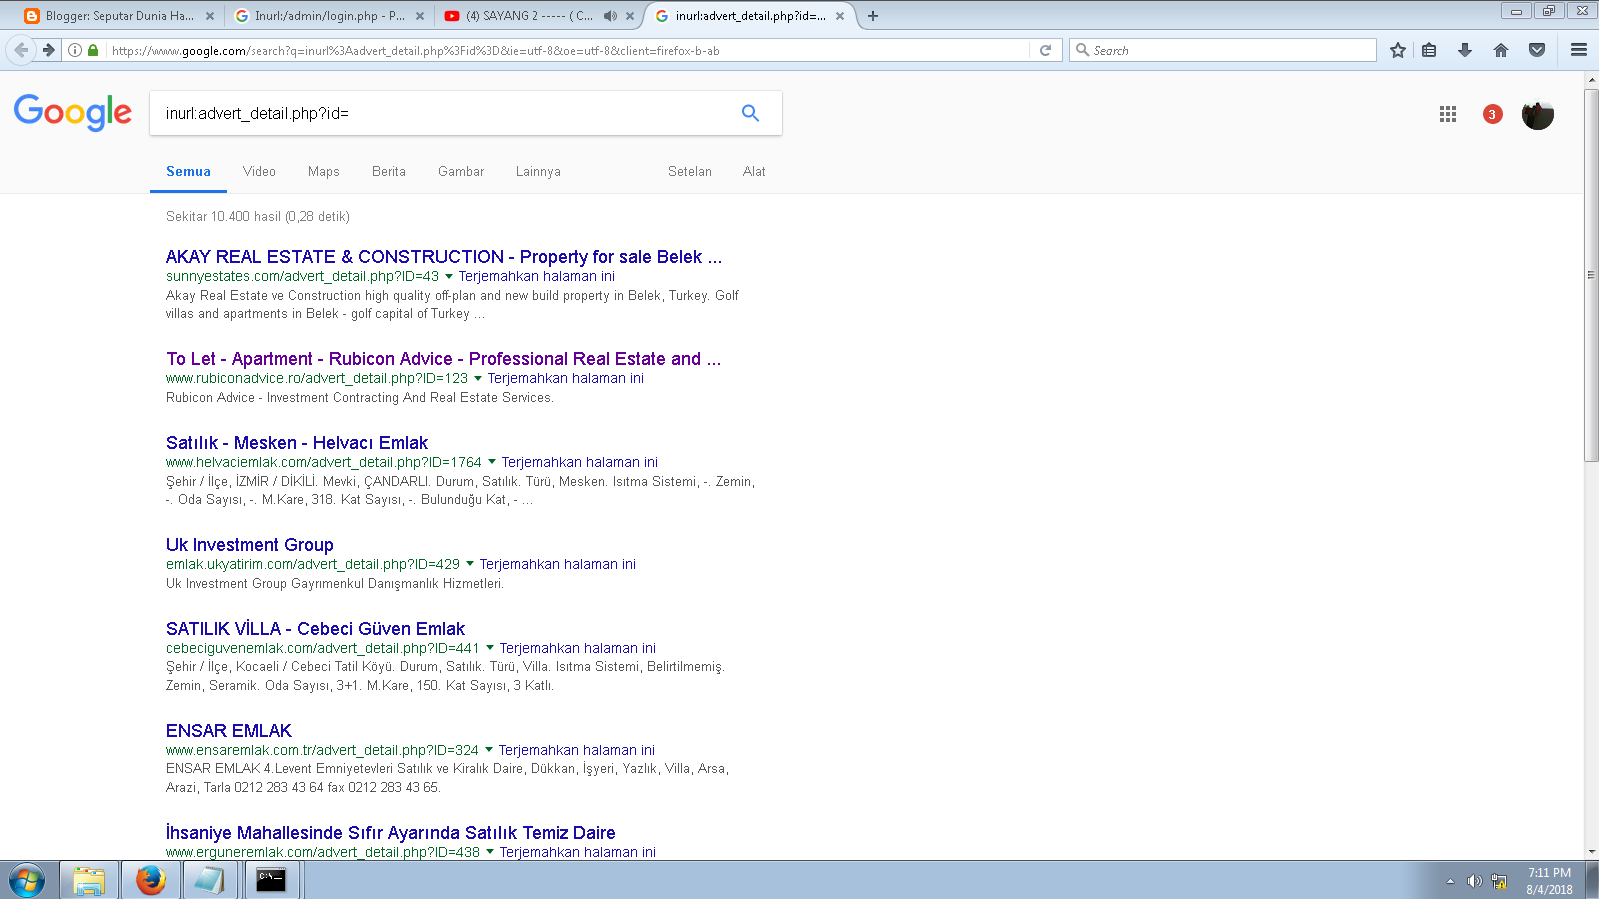Open İhsaniye Mahallesinde Sıfır Ayarında result
The height and width of the screenshot is (899, 1599).
391,833
